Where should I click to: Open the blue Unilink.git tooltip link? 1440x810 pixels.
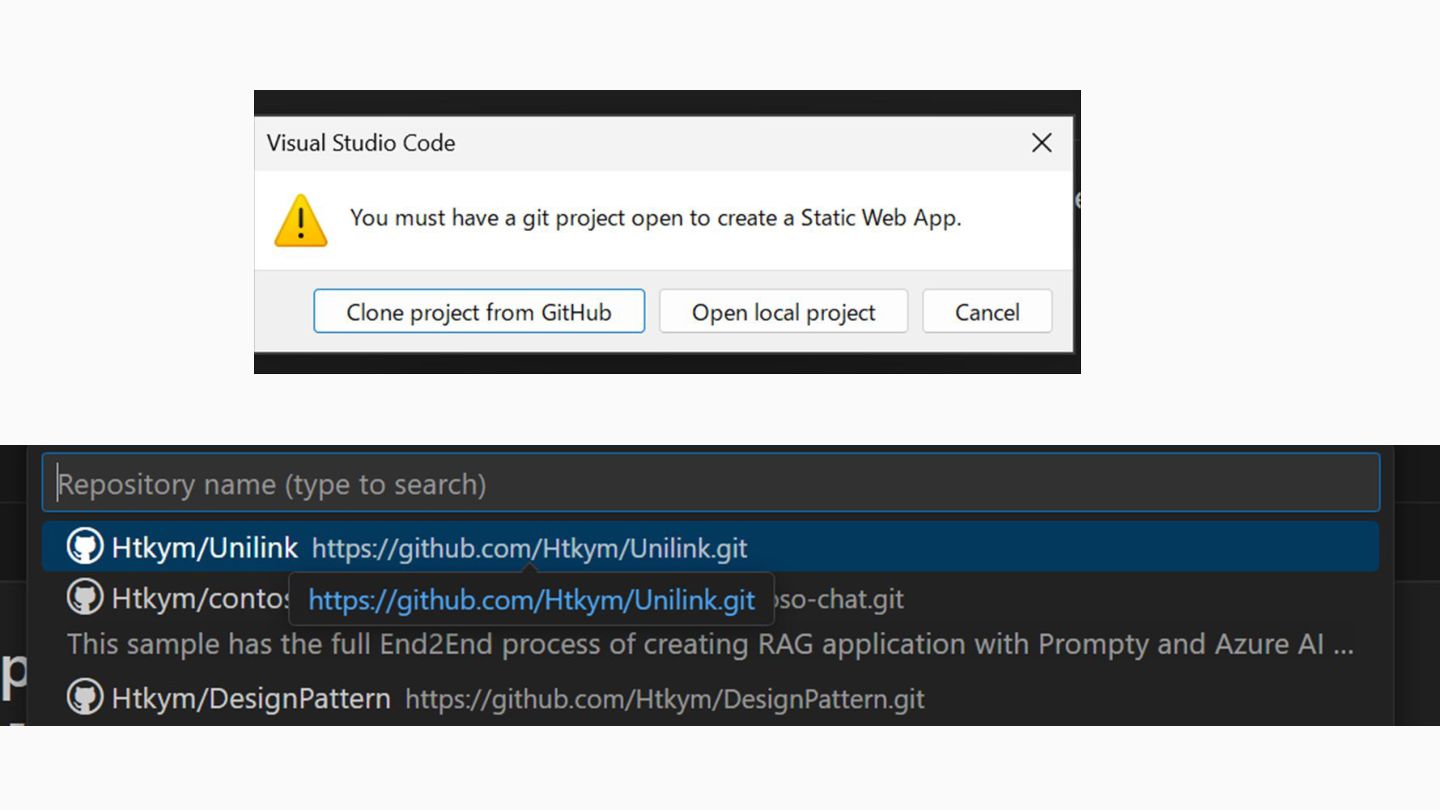pos(531,600)
